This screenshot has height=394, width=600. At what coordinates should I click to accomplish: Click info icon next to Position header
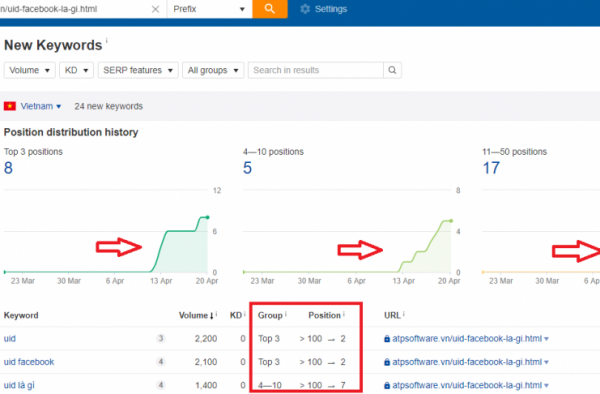click(344, 314)
